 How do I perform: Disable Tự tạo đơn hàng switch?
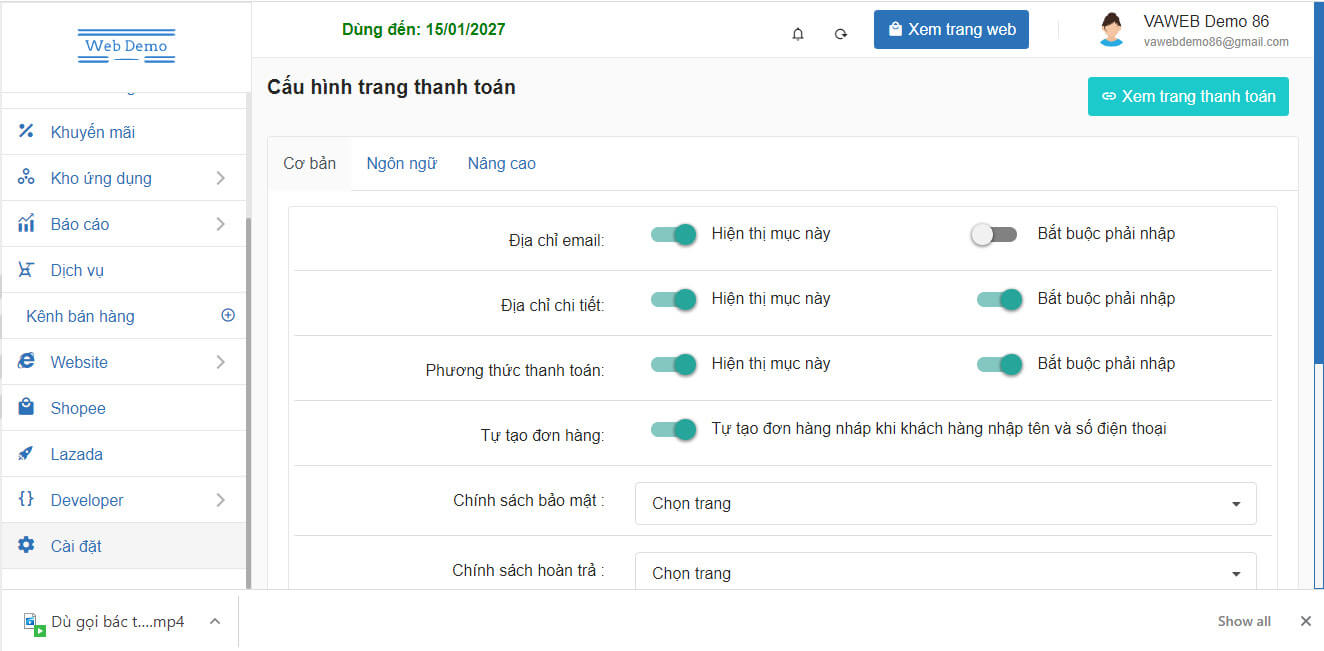(x=673, y=429)
